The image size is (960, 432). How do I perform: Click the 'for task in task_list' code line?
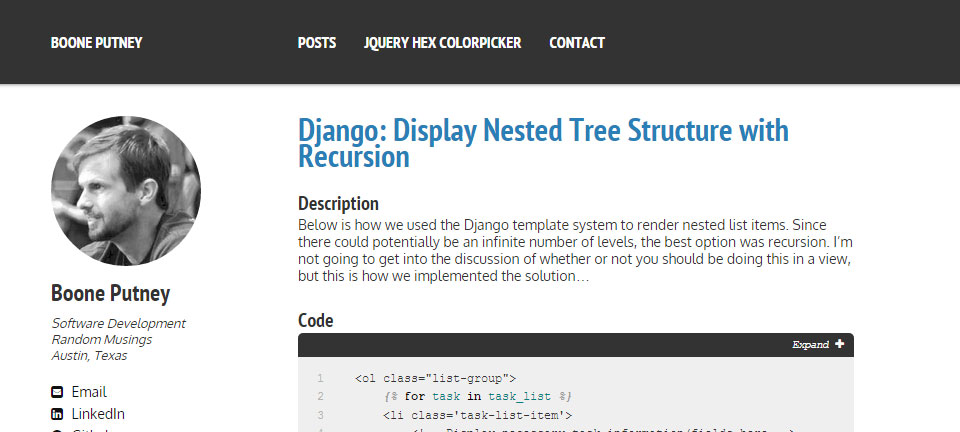[x=478, y=397]
